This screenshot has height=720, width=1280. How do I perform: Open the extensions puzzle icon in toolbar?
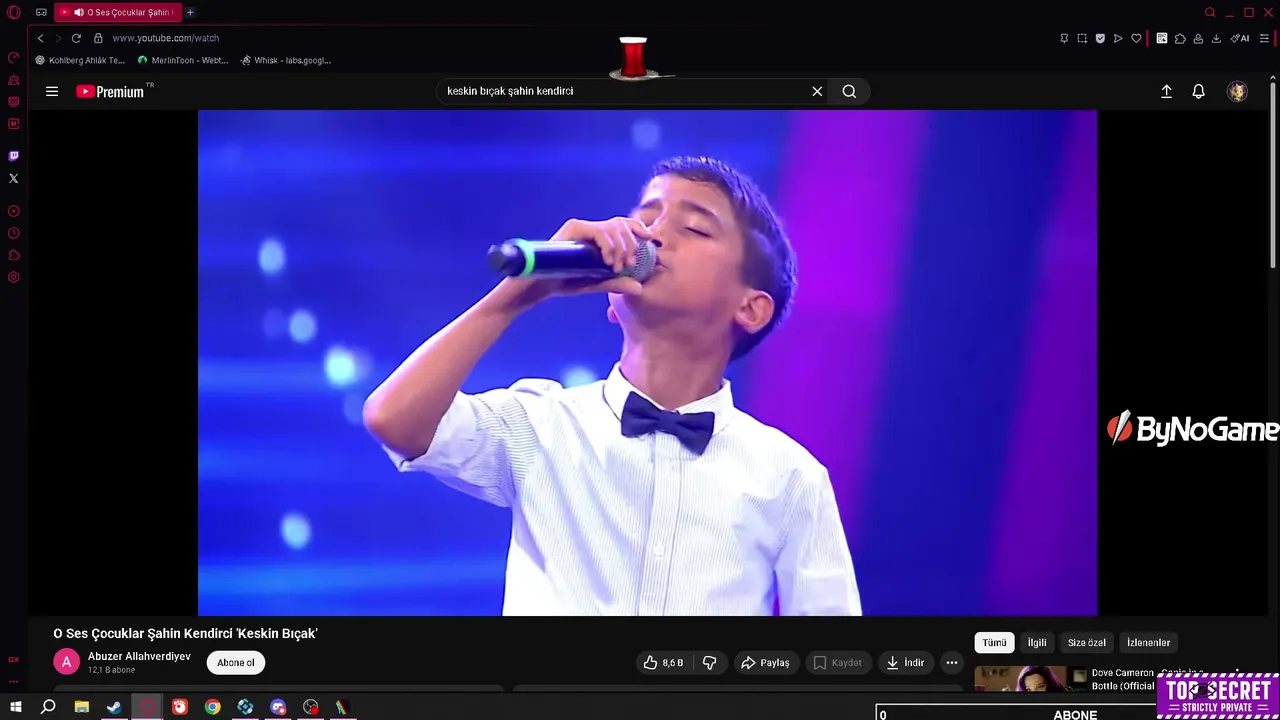point(1180,38)
